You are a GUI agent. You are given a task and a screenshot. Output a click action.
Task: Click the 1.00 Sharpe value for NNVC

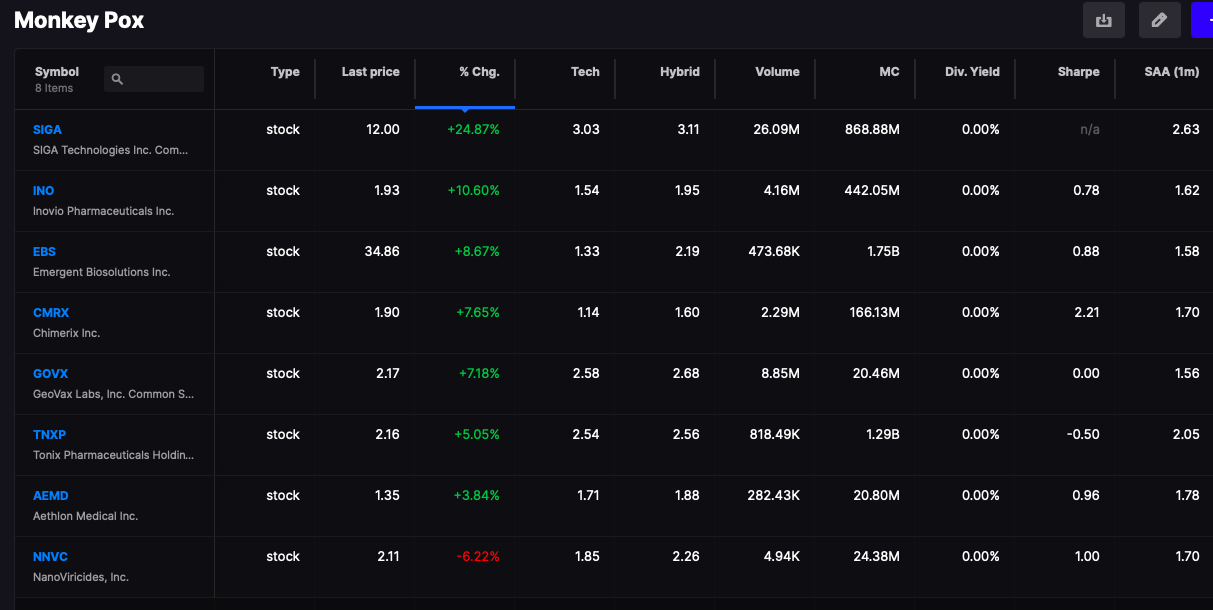point(1087,557)
